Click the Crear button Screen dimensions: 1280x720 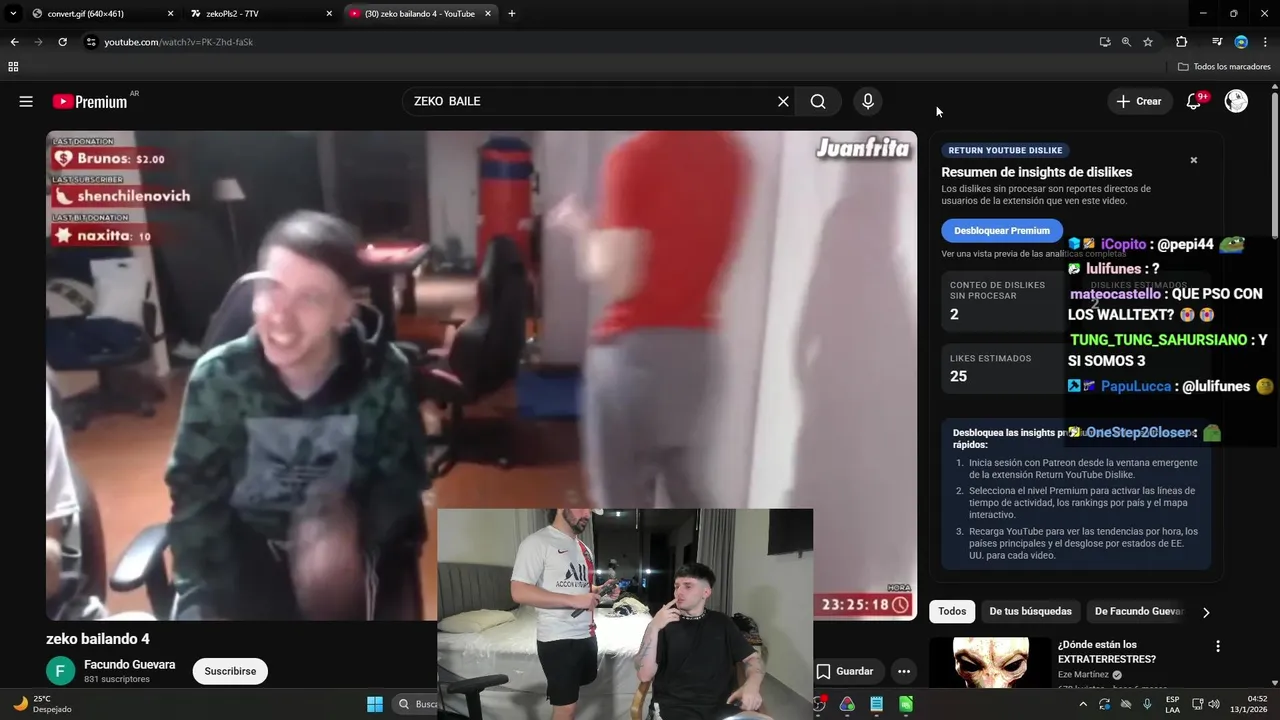[x=1139, y=101]
